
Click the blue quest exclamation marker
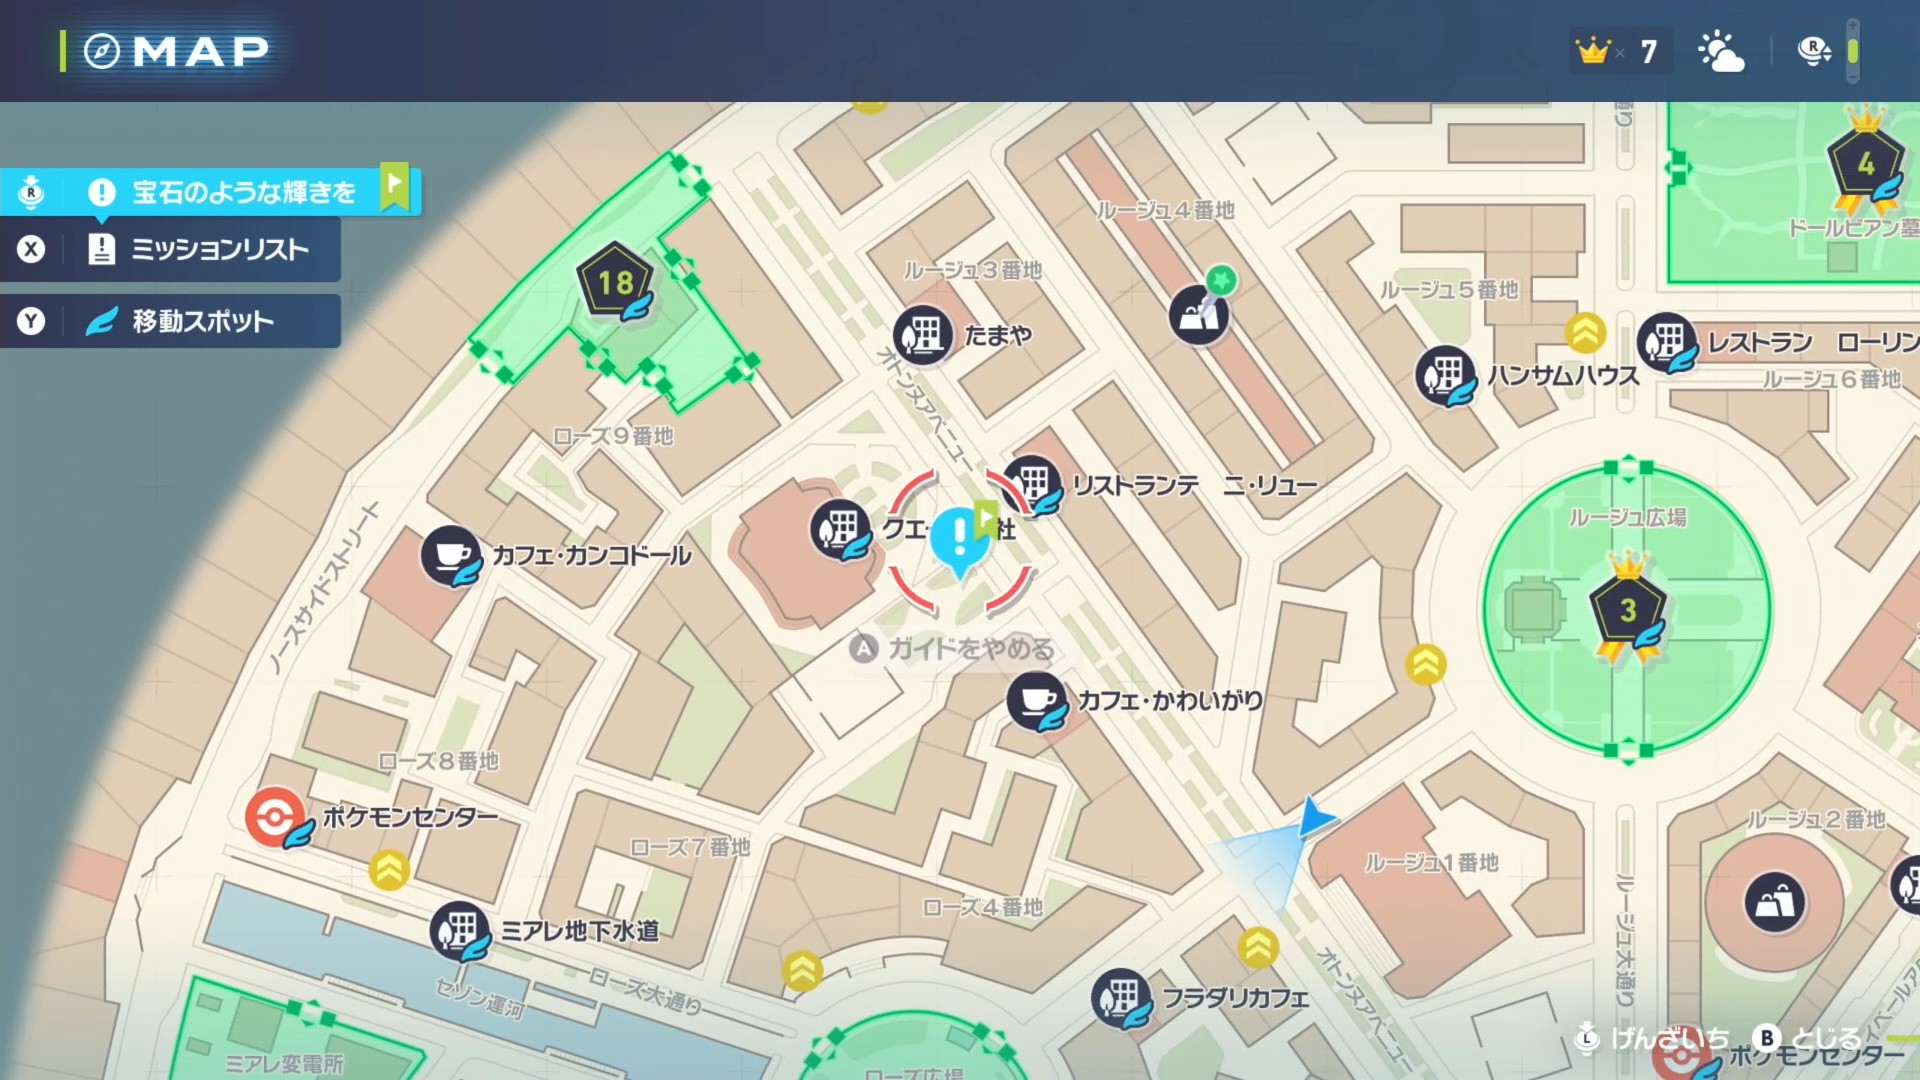click(x=960, y=541)
